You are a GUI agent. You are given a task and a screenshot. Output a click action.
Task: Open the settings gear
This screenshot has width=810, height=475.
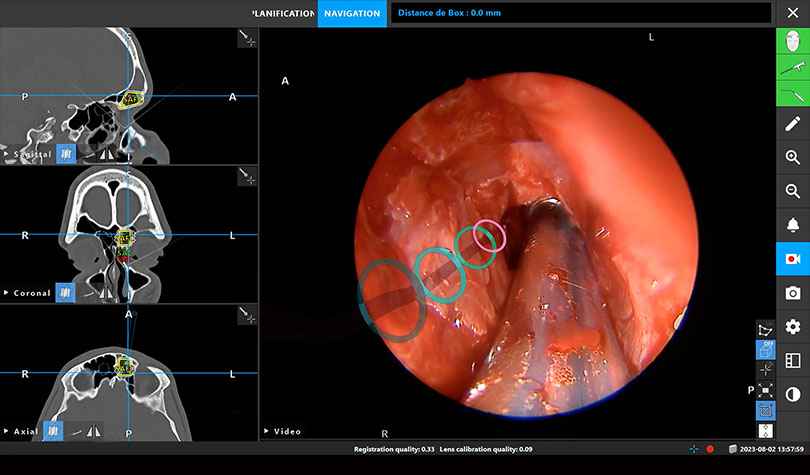[x=793, y=326]
